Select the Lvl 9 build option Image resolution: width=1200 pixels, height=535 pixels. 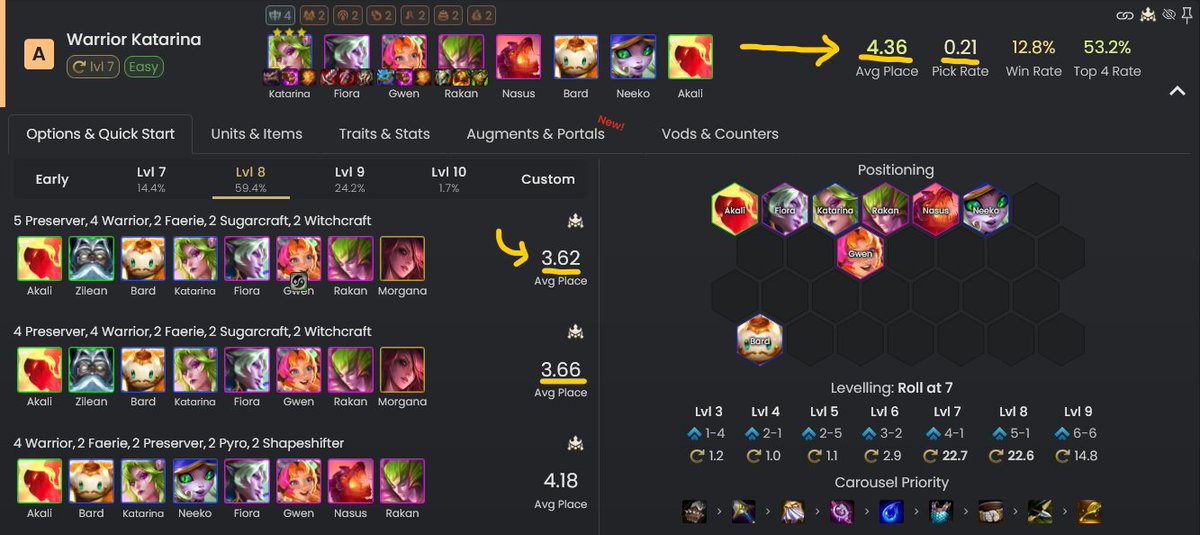(x=350, y=178)
